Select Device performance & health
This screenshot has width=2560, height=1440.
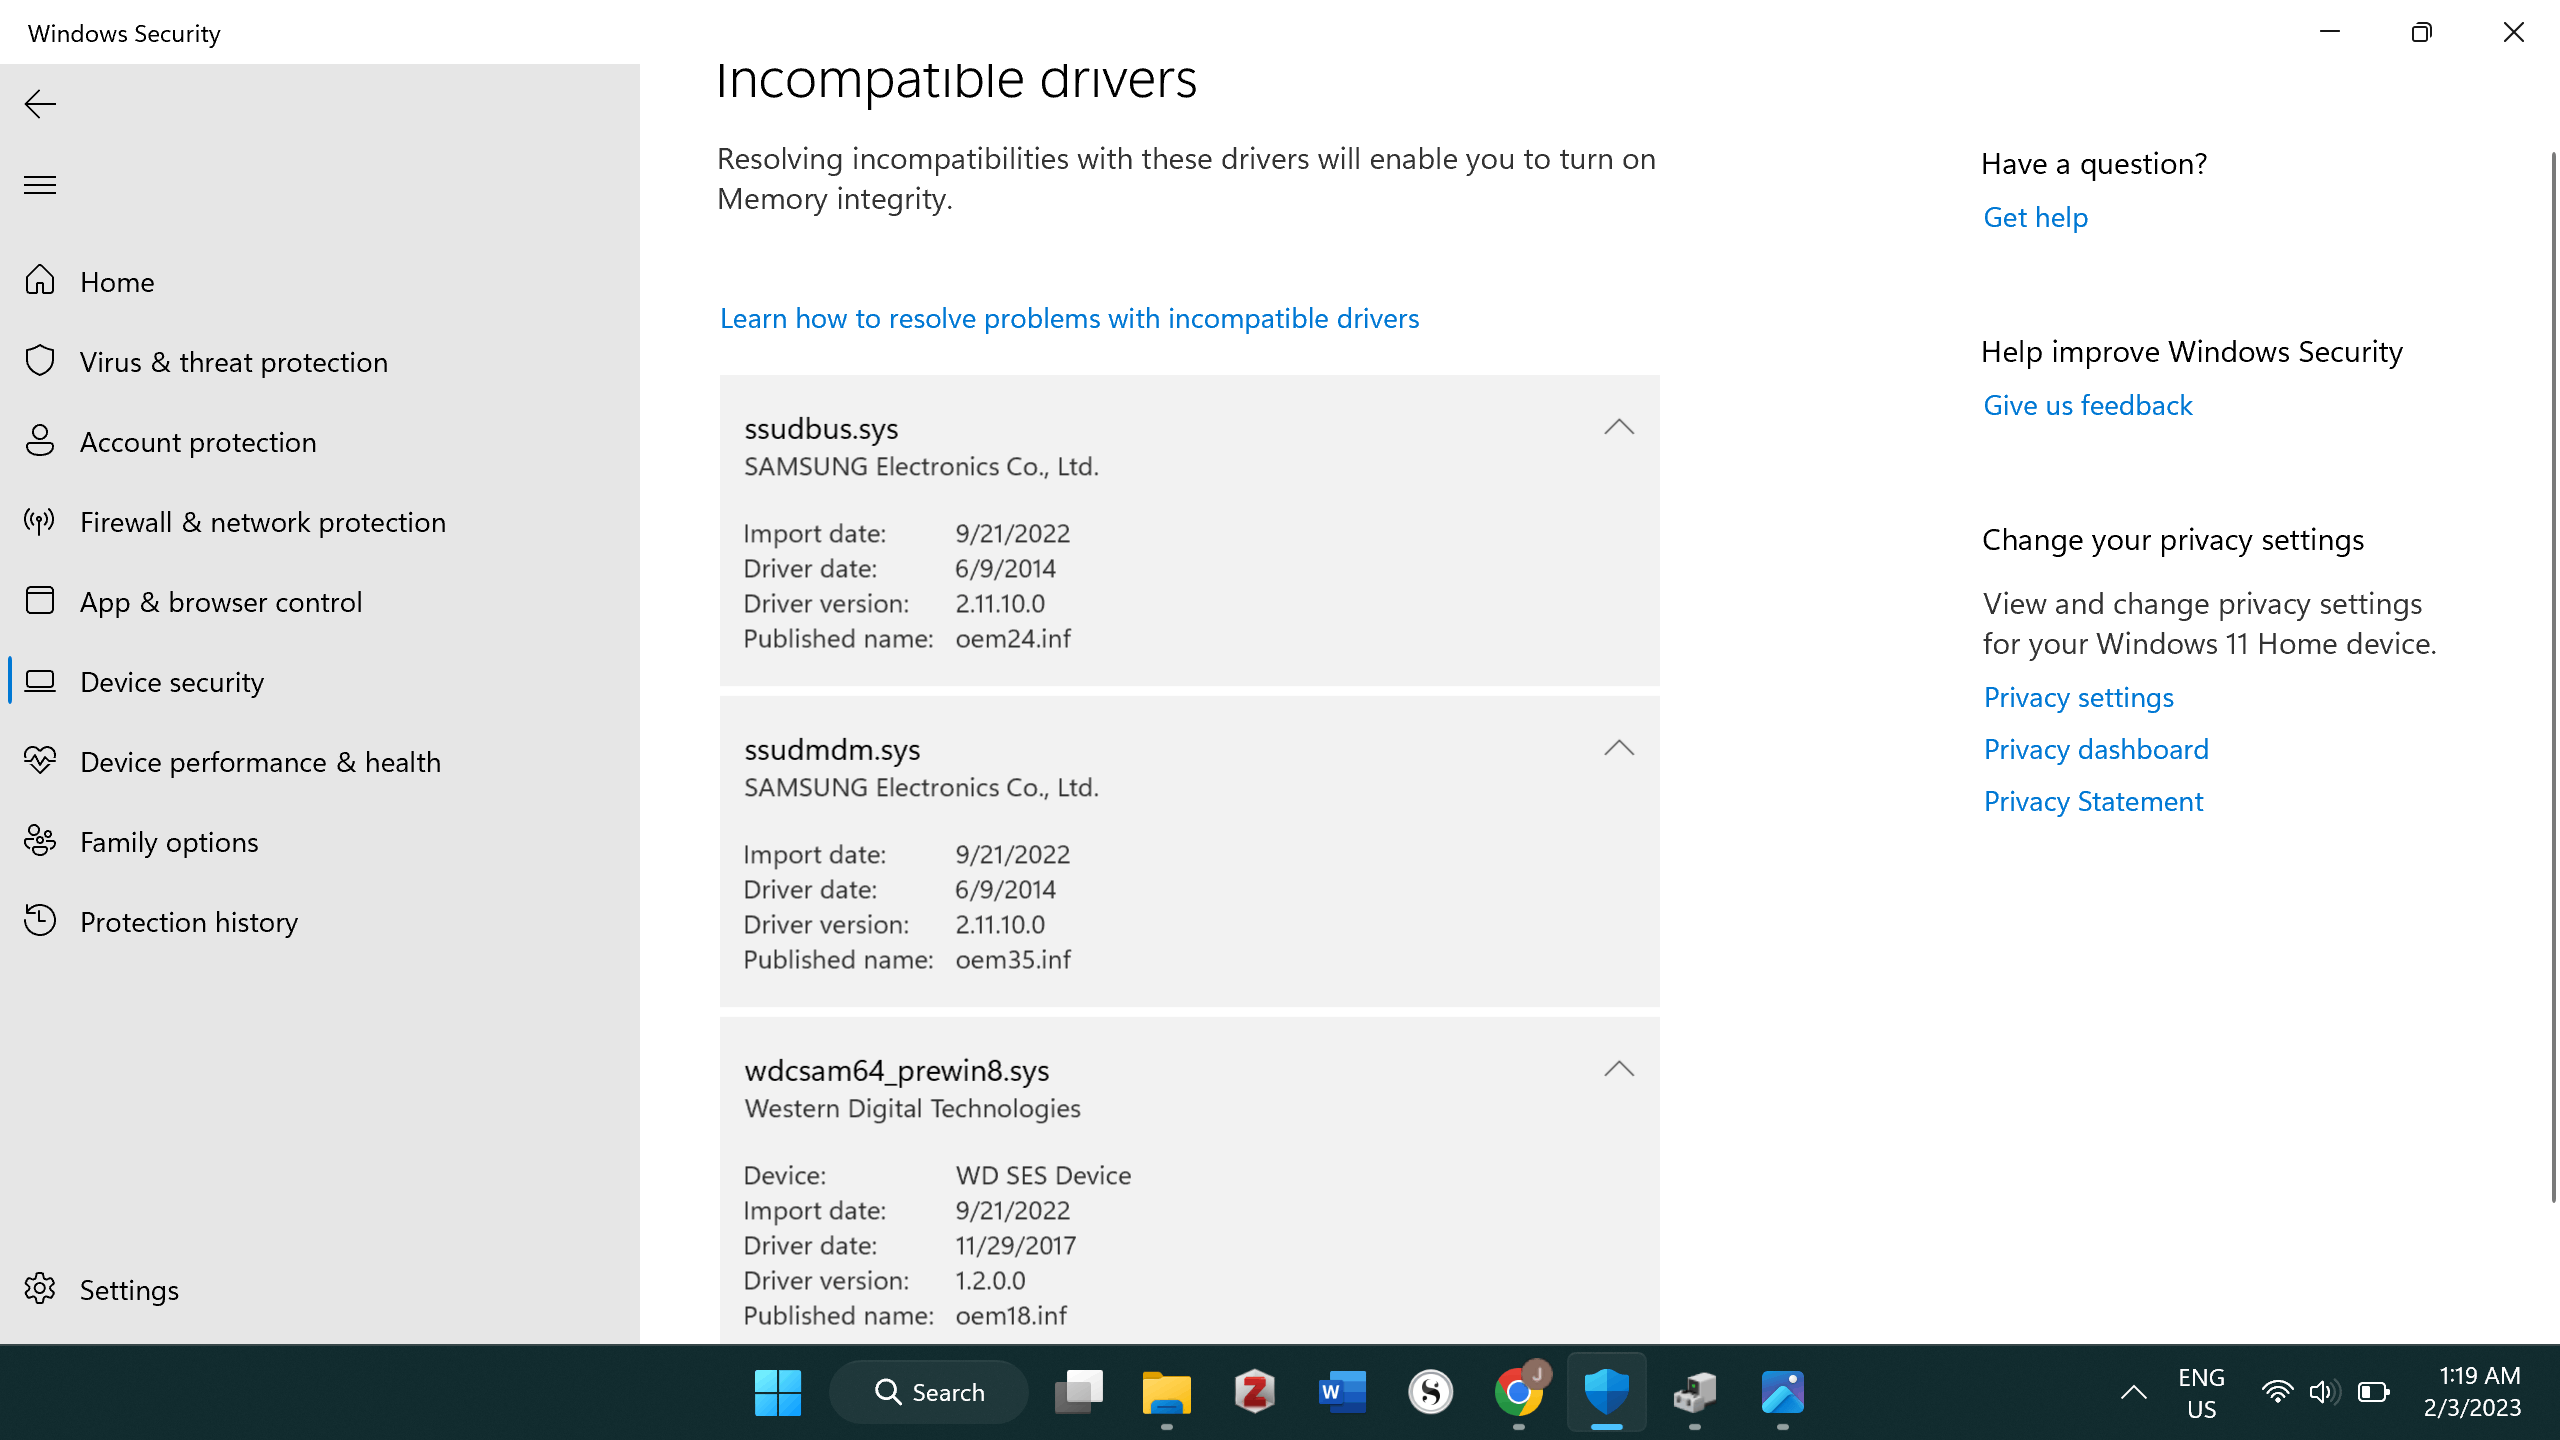(x=260, y=762)
